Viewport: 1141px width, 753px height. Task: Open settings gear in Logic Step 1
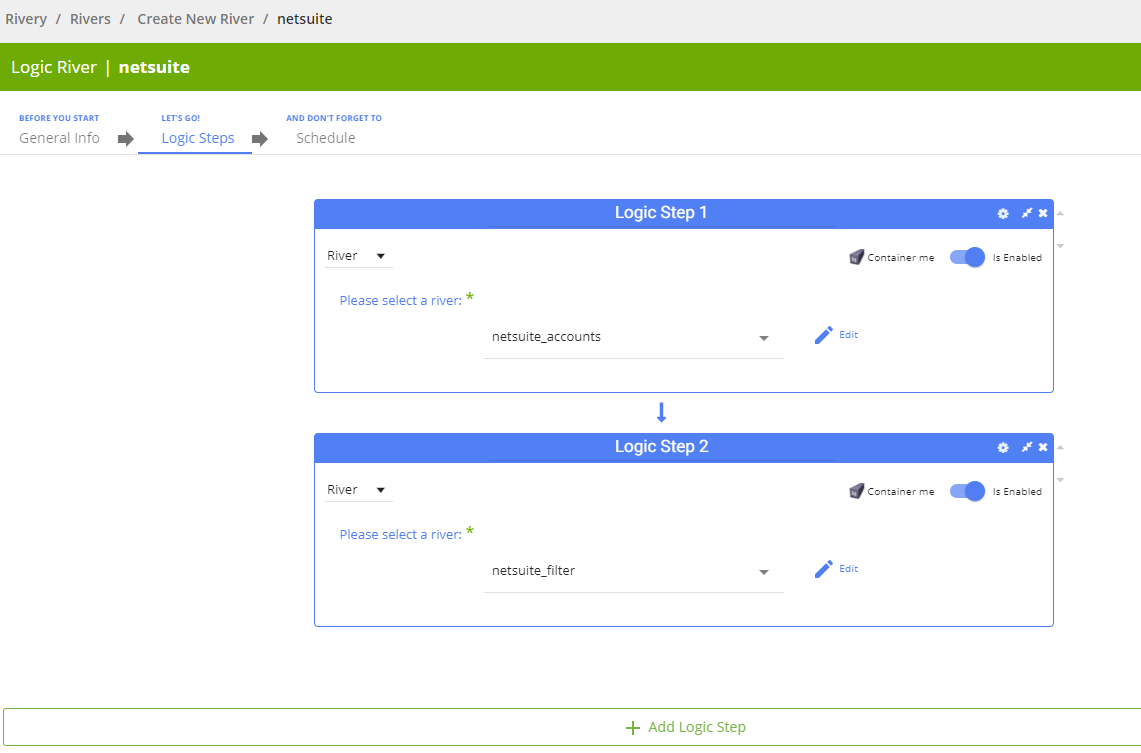1003,213
